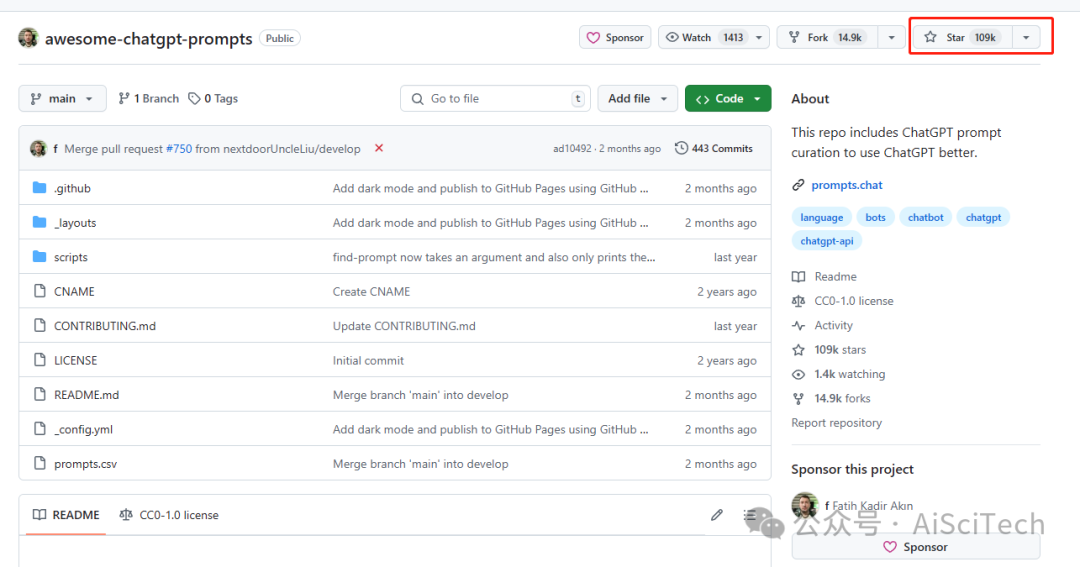Open the star lists dropdown arrow
This screenshot has height=567, width=1080.
[x=1026, y=38]
